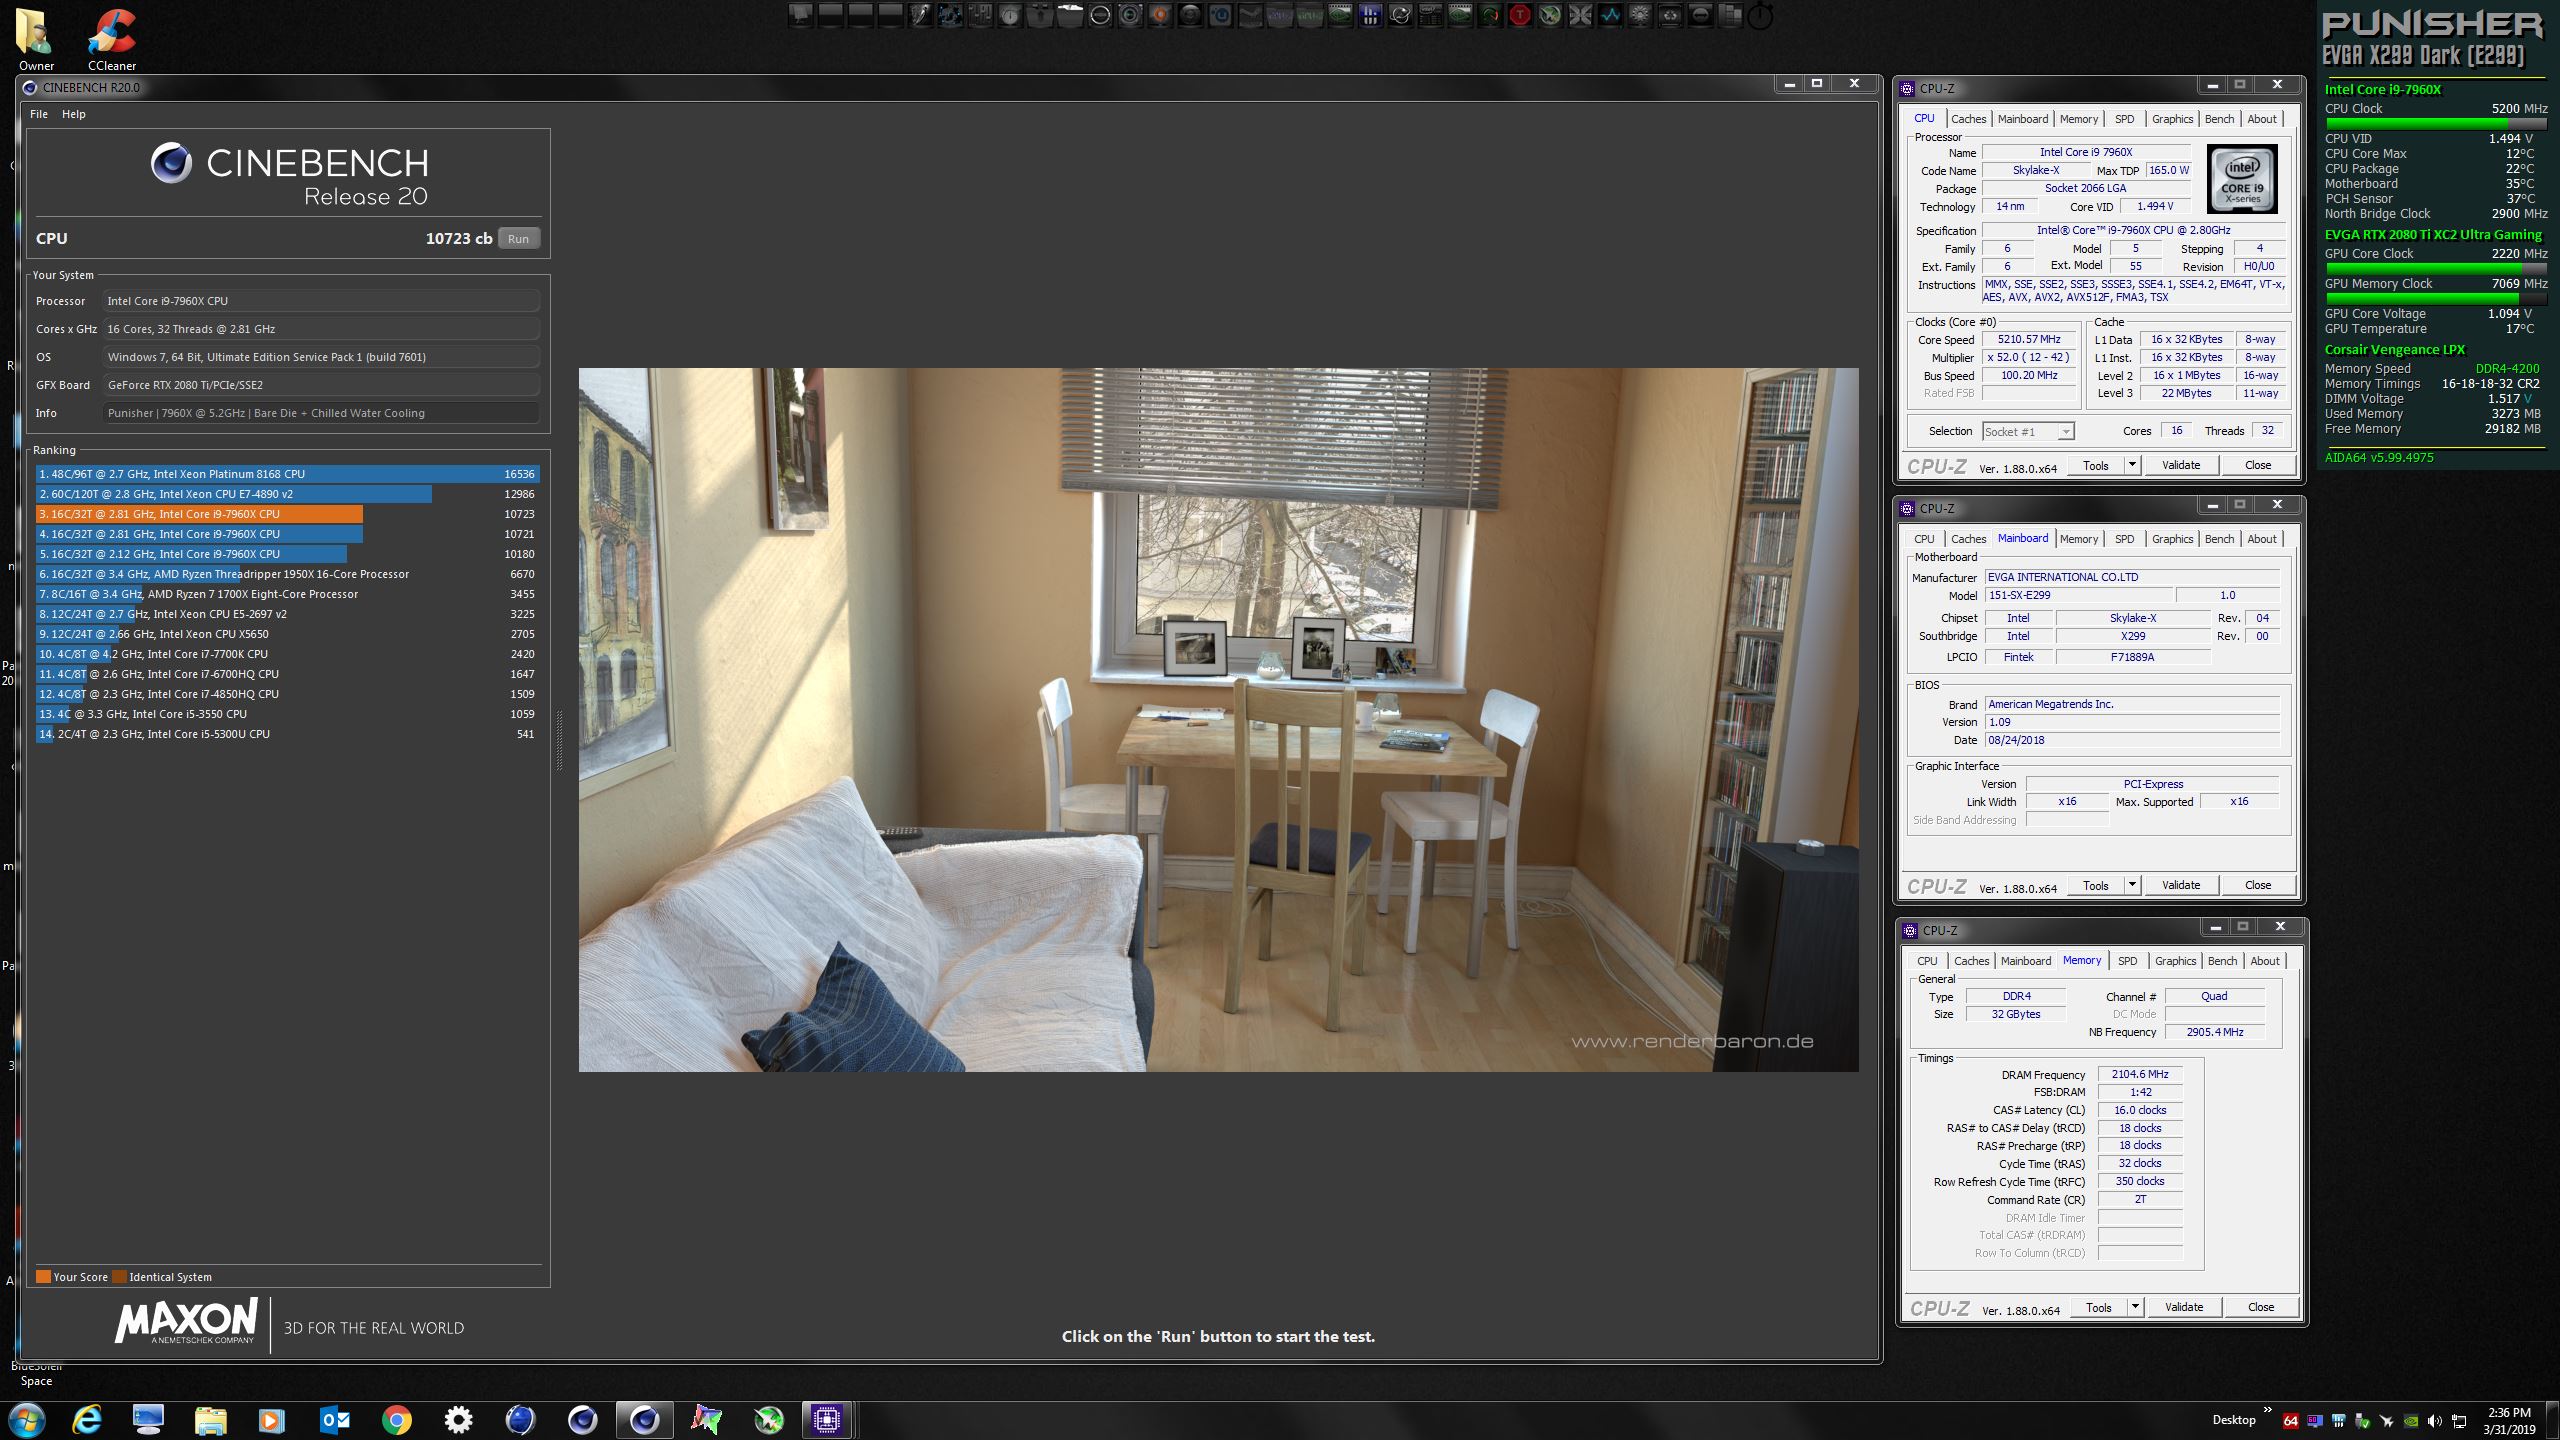Click the Info field in Your System
This screenshot has height=1440, width=2560.
(322, 413)
